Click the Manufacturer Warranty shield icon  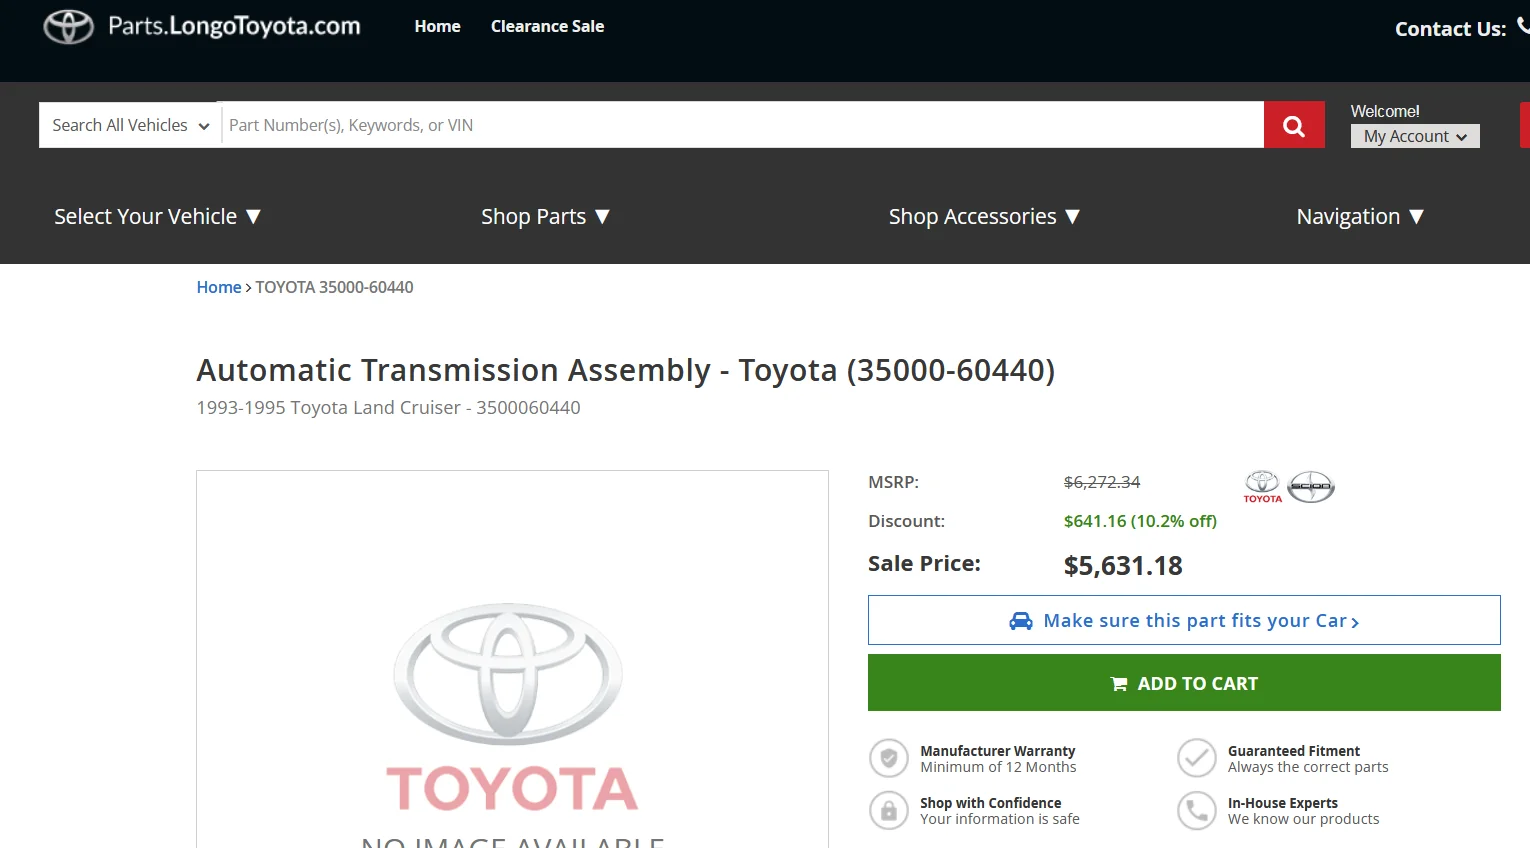[x=888, y=758]
